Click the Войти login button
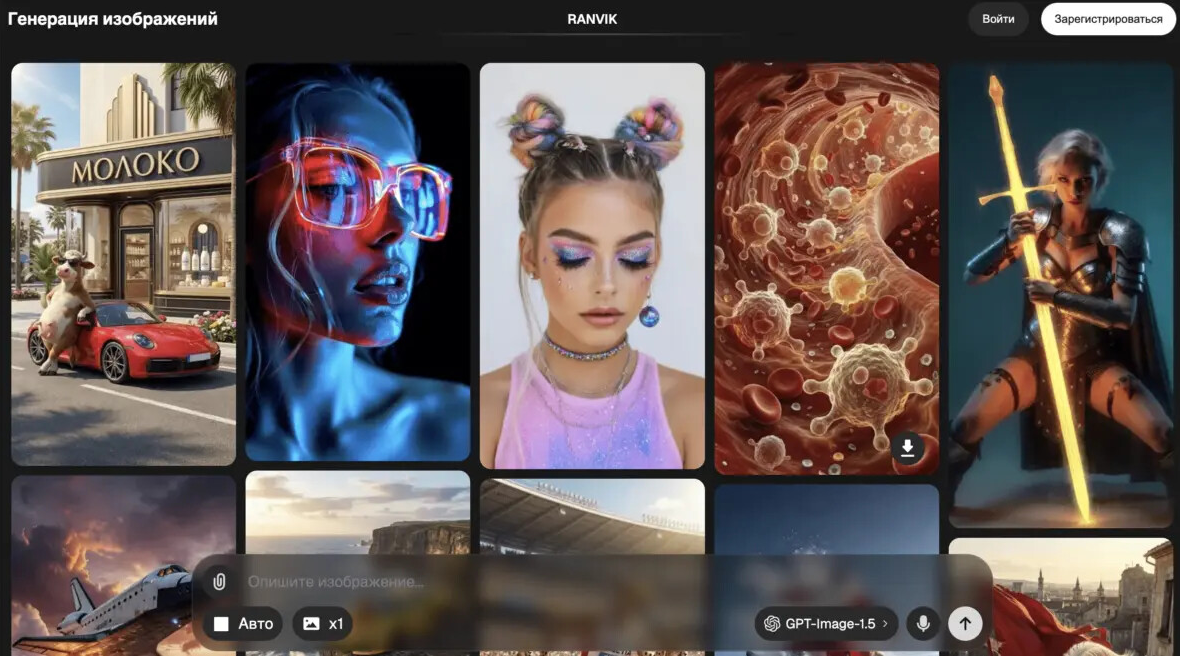 (998, 19)
